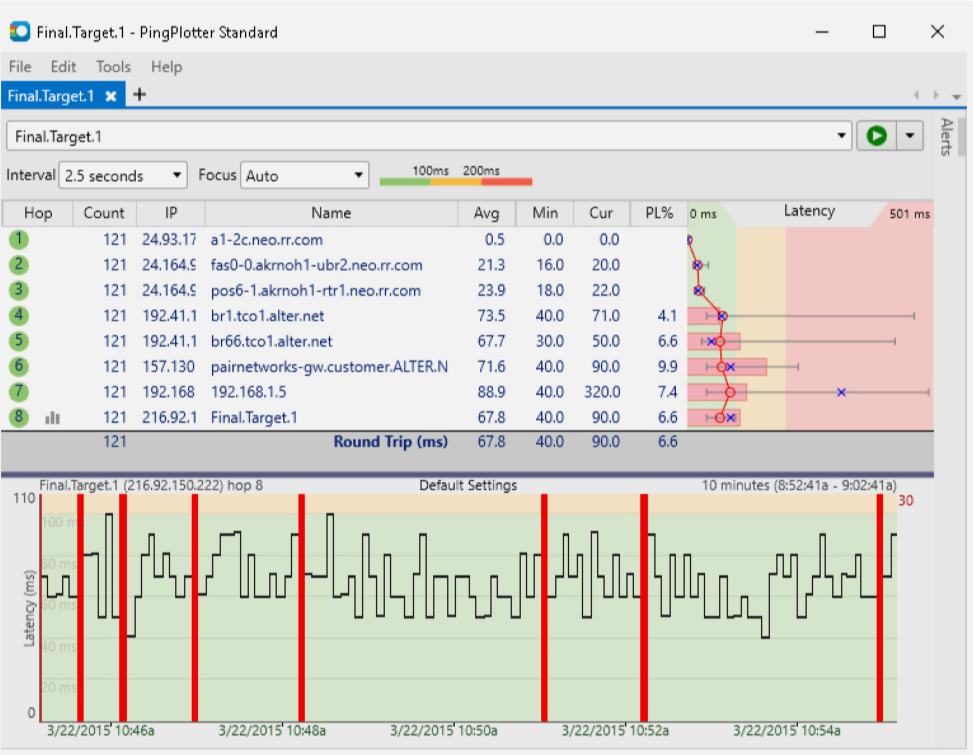The width and height of the screenshot is (973, 755).
Task: Click the 9.9 packet loss value
Action: (668, 367)
